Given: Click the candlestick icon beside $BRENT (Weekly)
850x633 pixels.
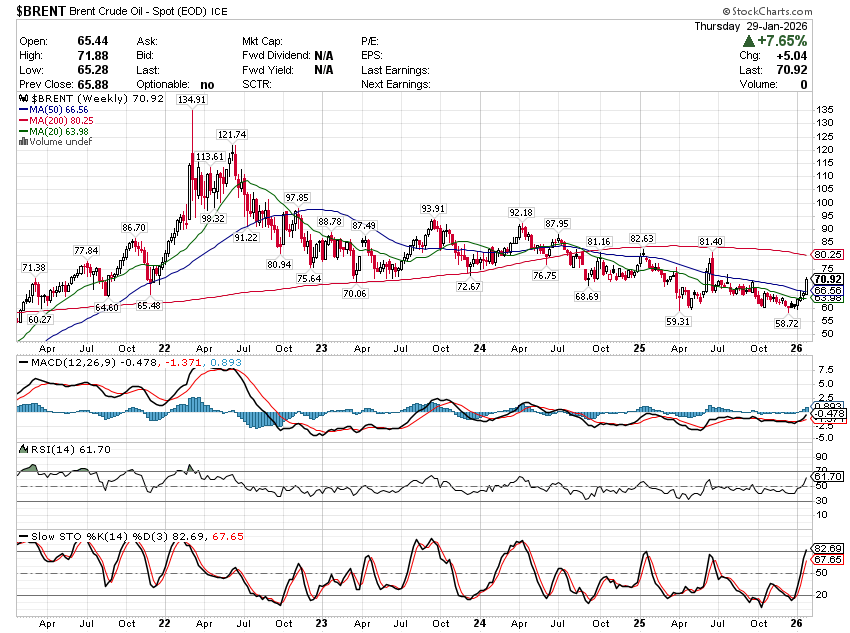Looking at the screenshot, I should coord(21,100).
